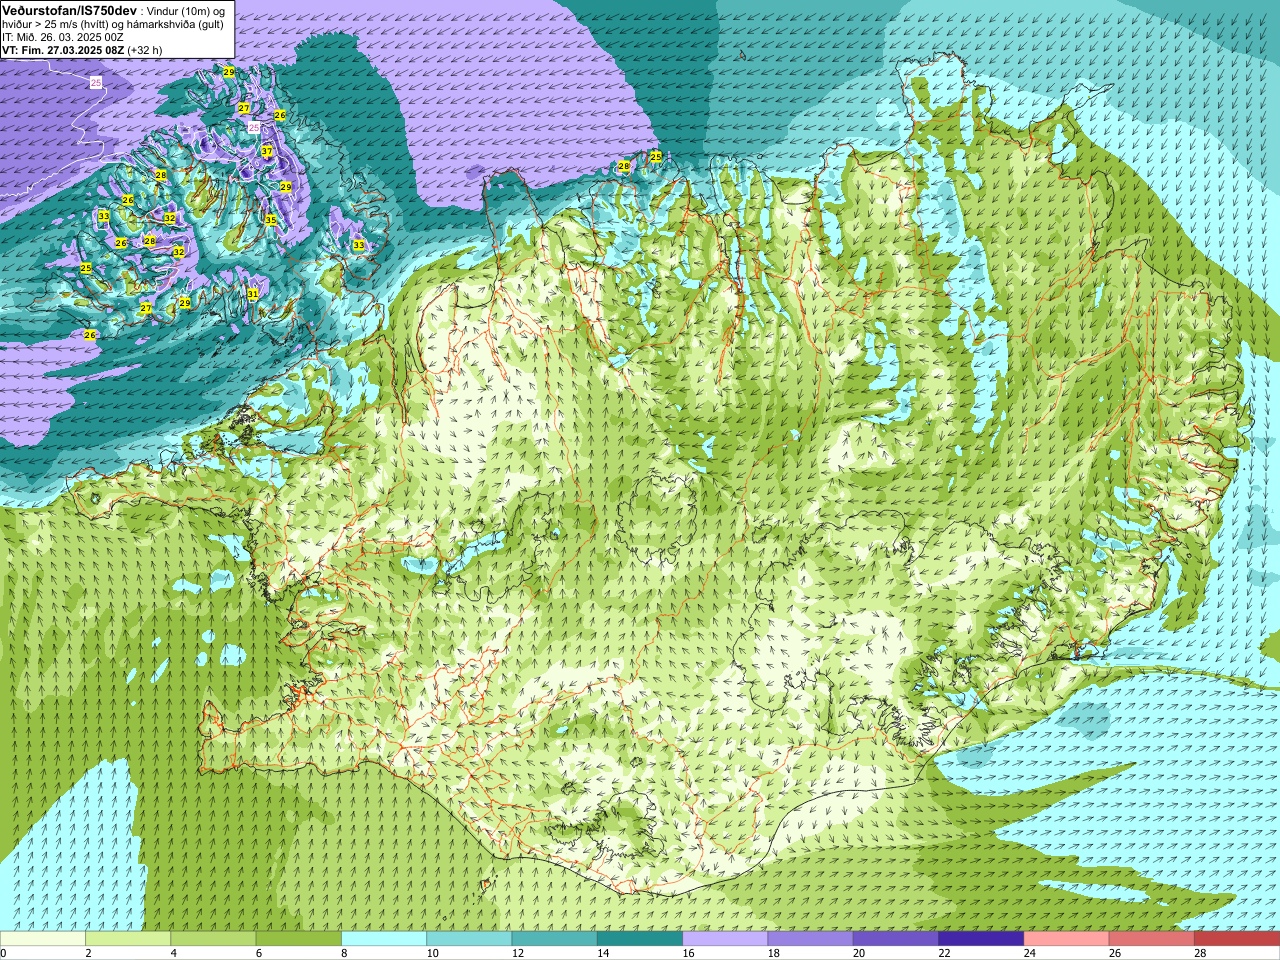
Task: Click the legend scale label 18
Action: [x=773, y=953]
